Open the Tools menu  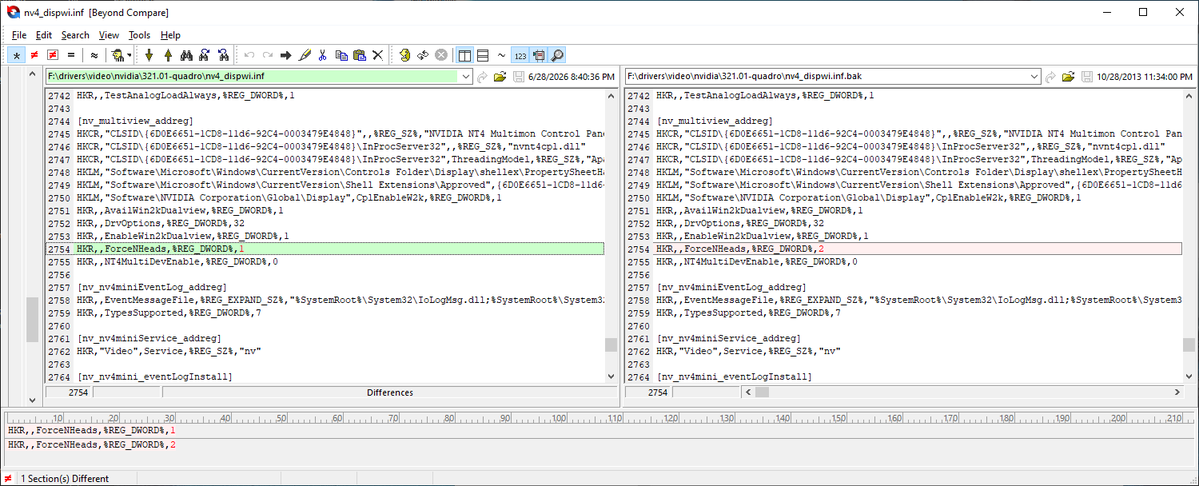(139, 35)
